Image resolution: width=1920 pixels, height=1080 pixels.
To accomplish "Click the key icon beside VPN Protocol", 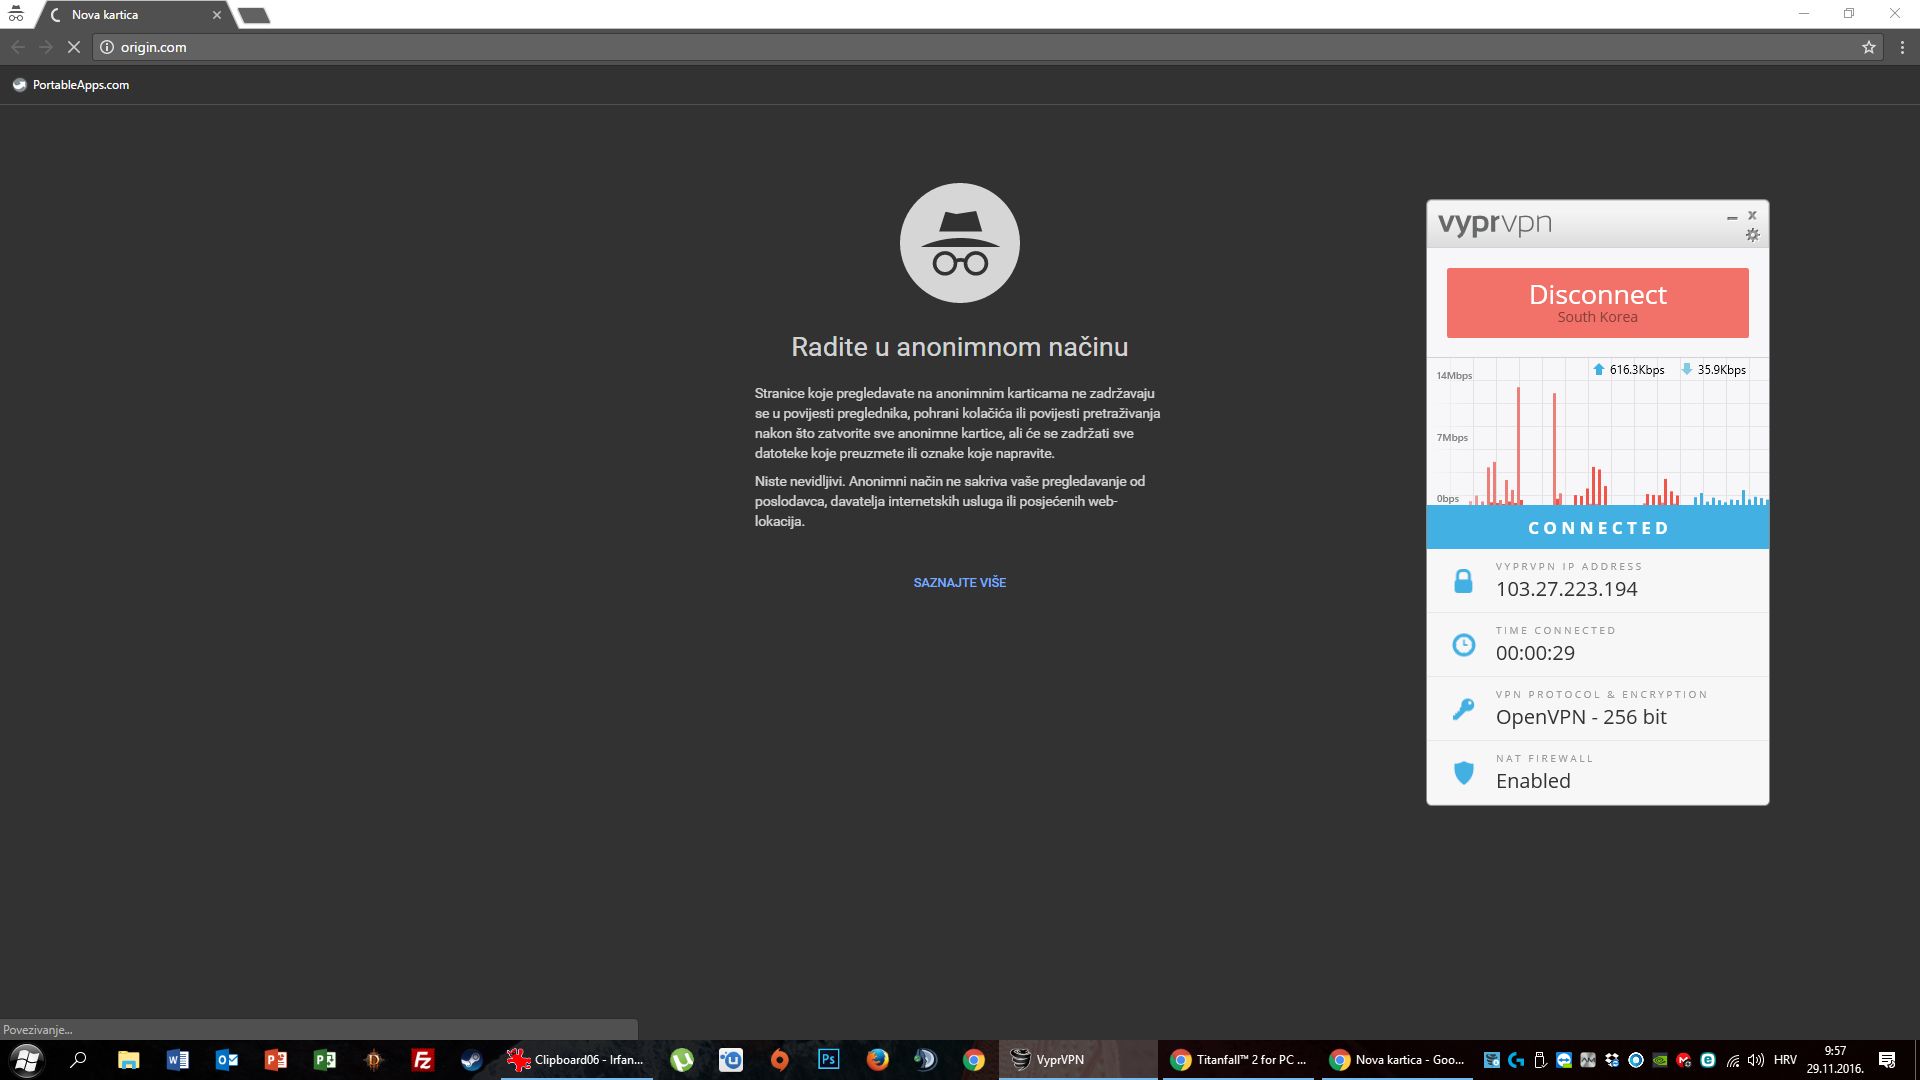I will [x=1463, y=709].
